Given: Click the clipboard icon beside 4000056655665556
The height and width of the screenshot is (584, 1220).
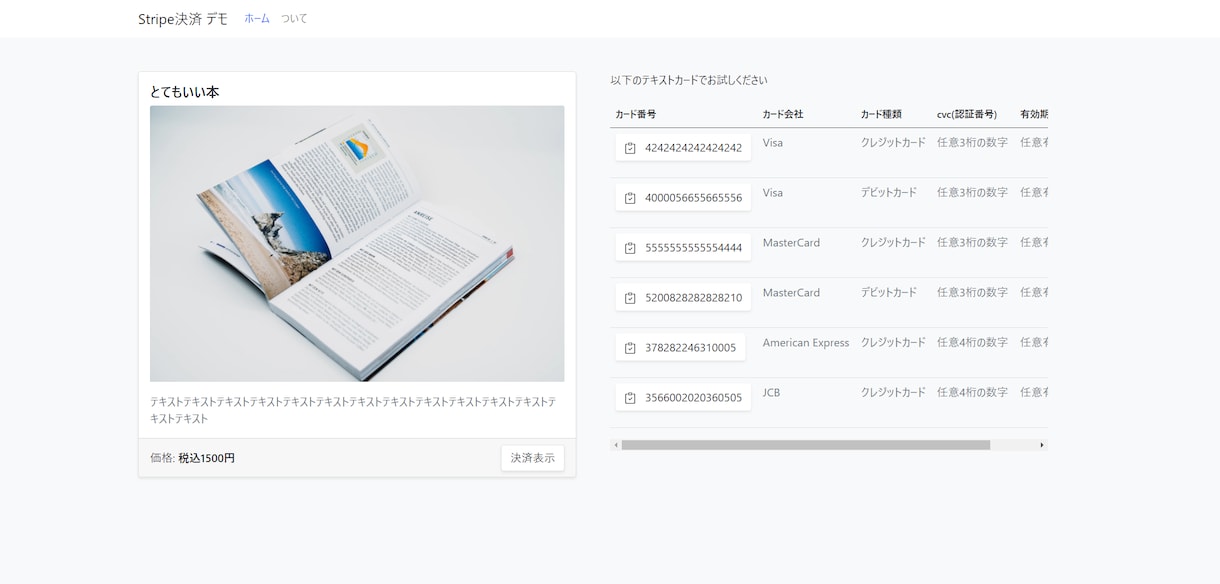Looking at the screenshot, I should (630, 198).
